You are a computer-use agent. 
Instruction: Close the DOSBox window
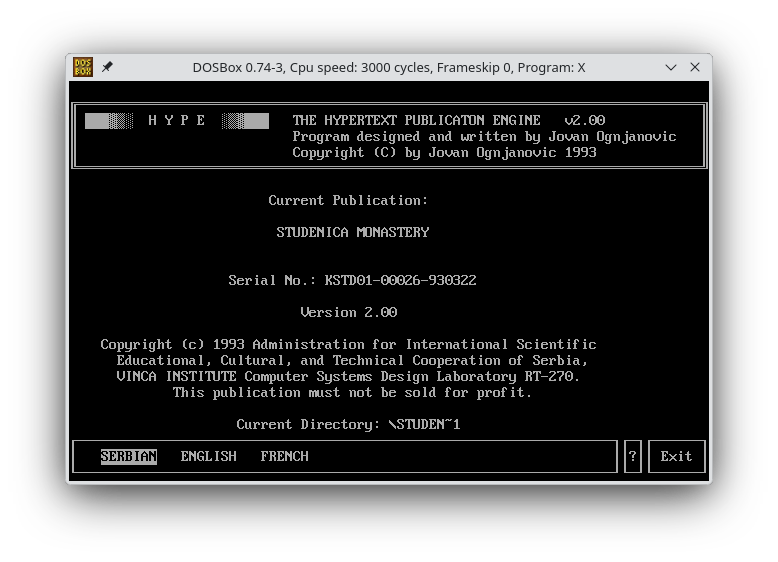point(695,67)
